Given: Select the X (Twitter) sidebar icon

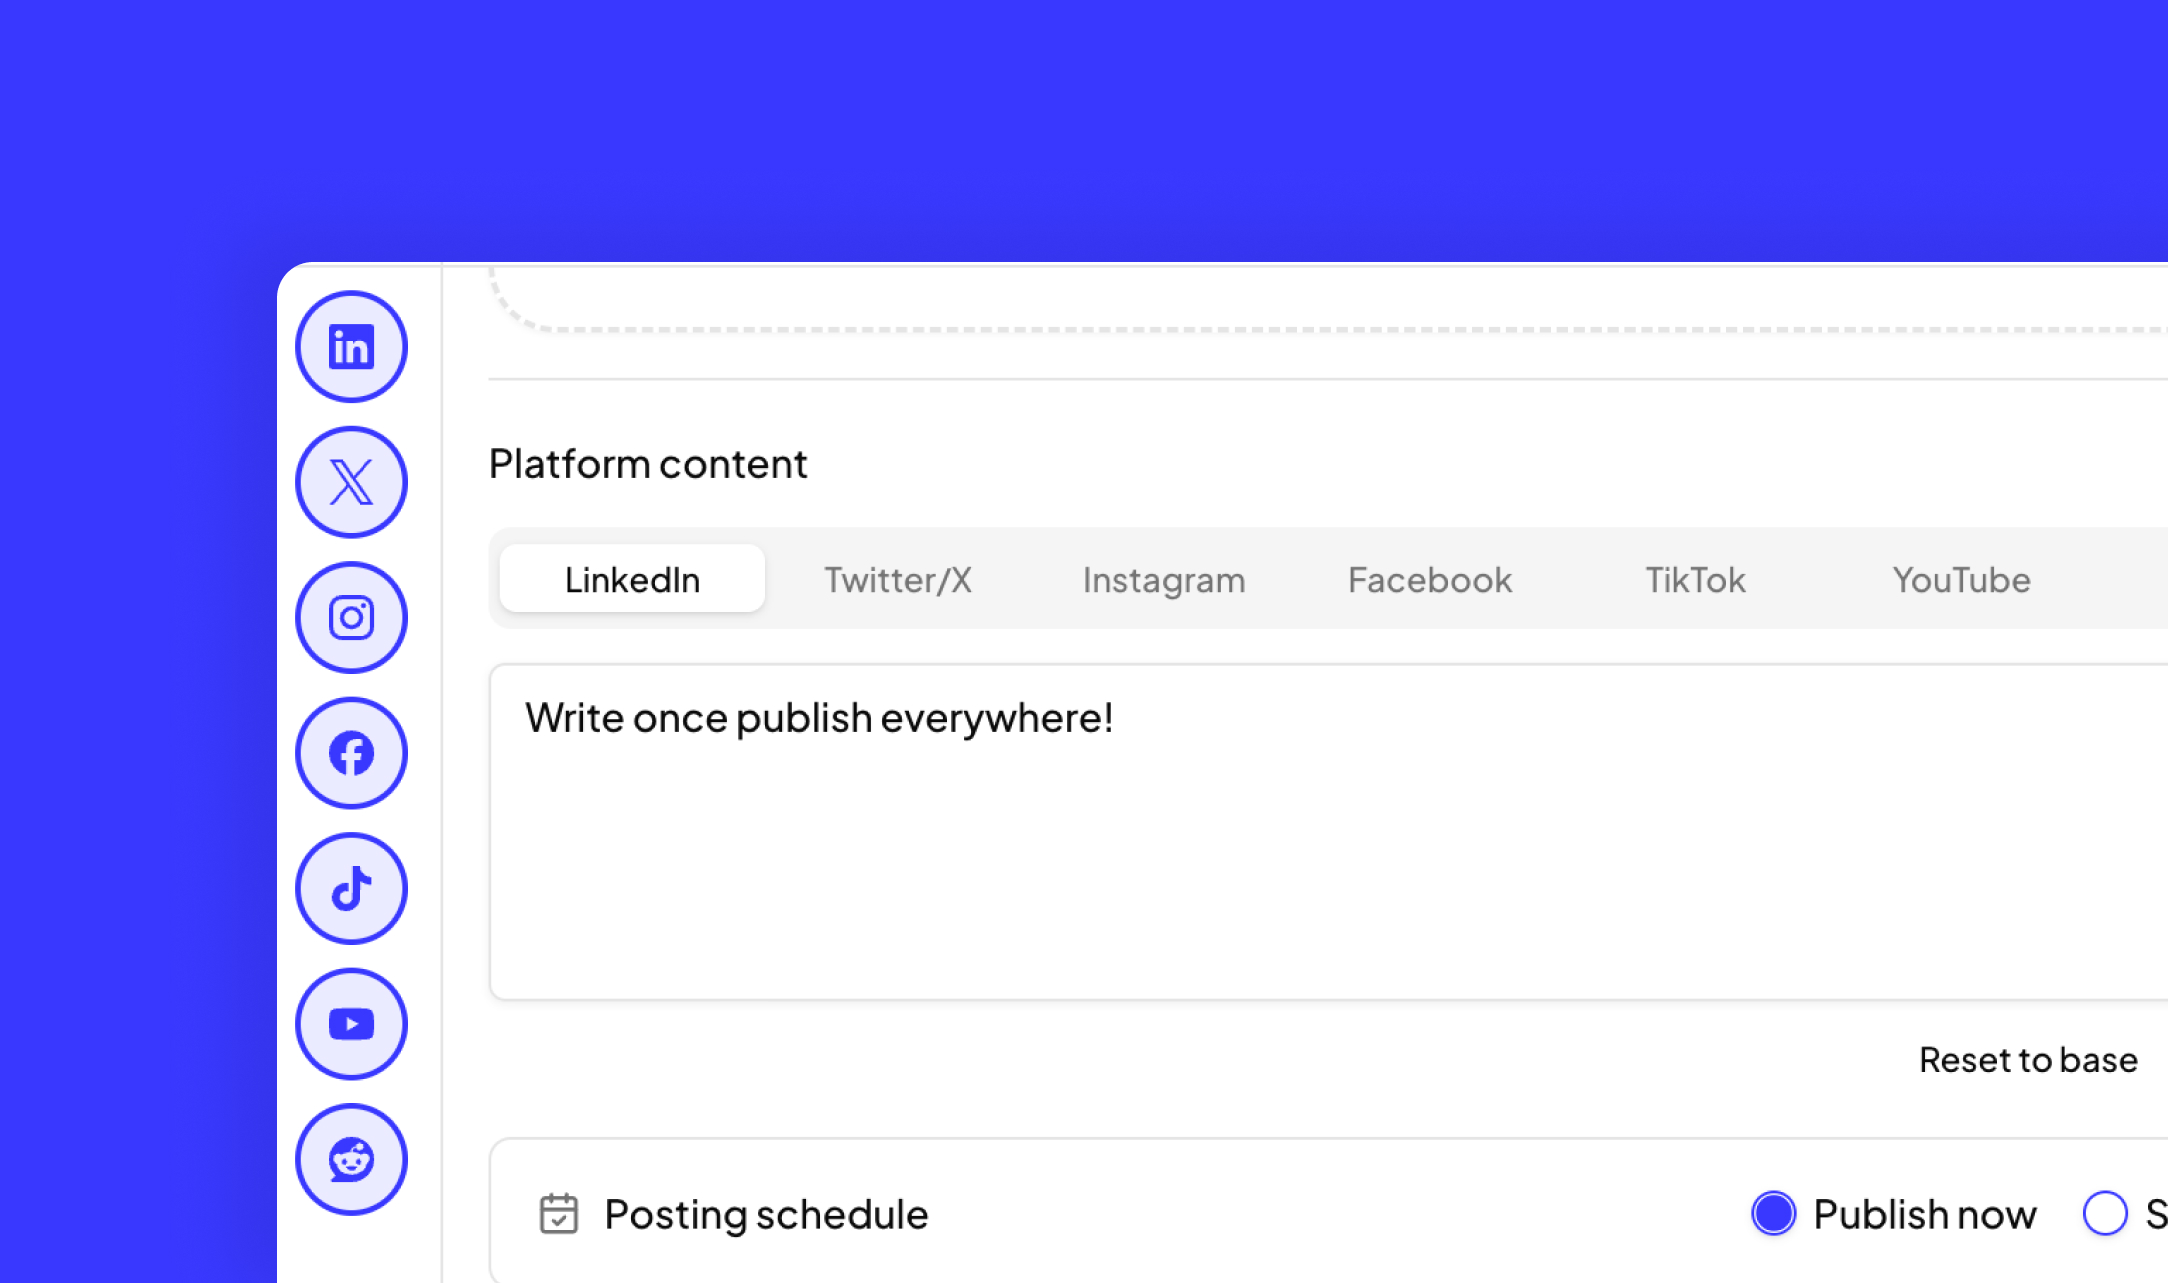Looking at the screenshot, I should click(x=351, y=482).
